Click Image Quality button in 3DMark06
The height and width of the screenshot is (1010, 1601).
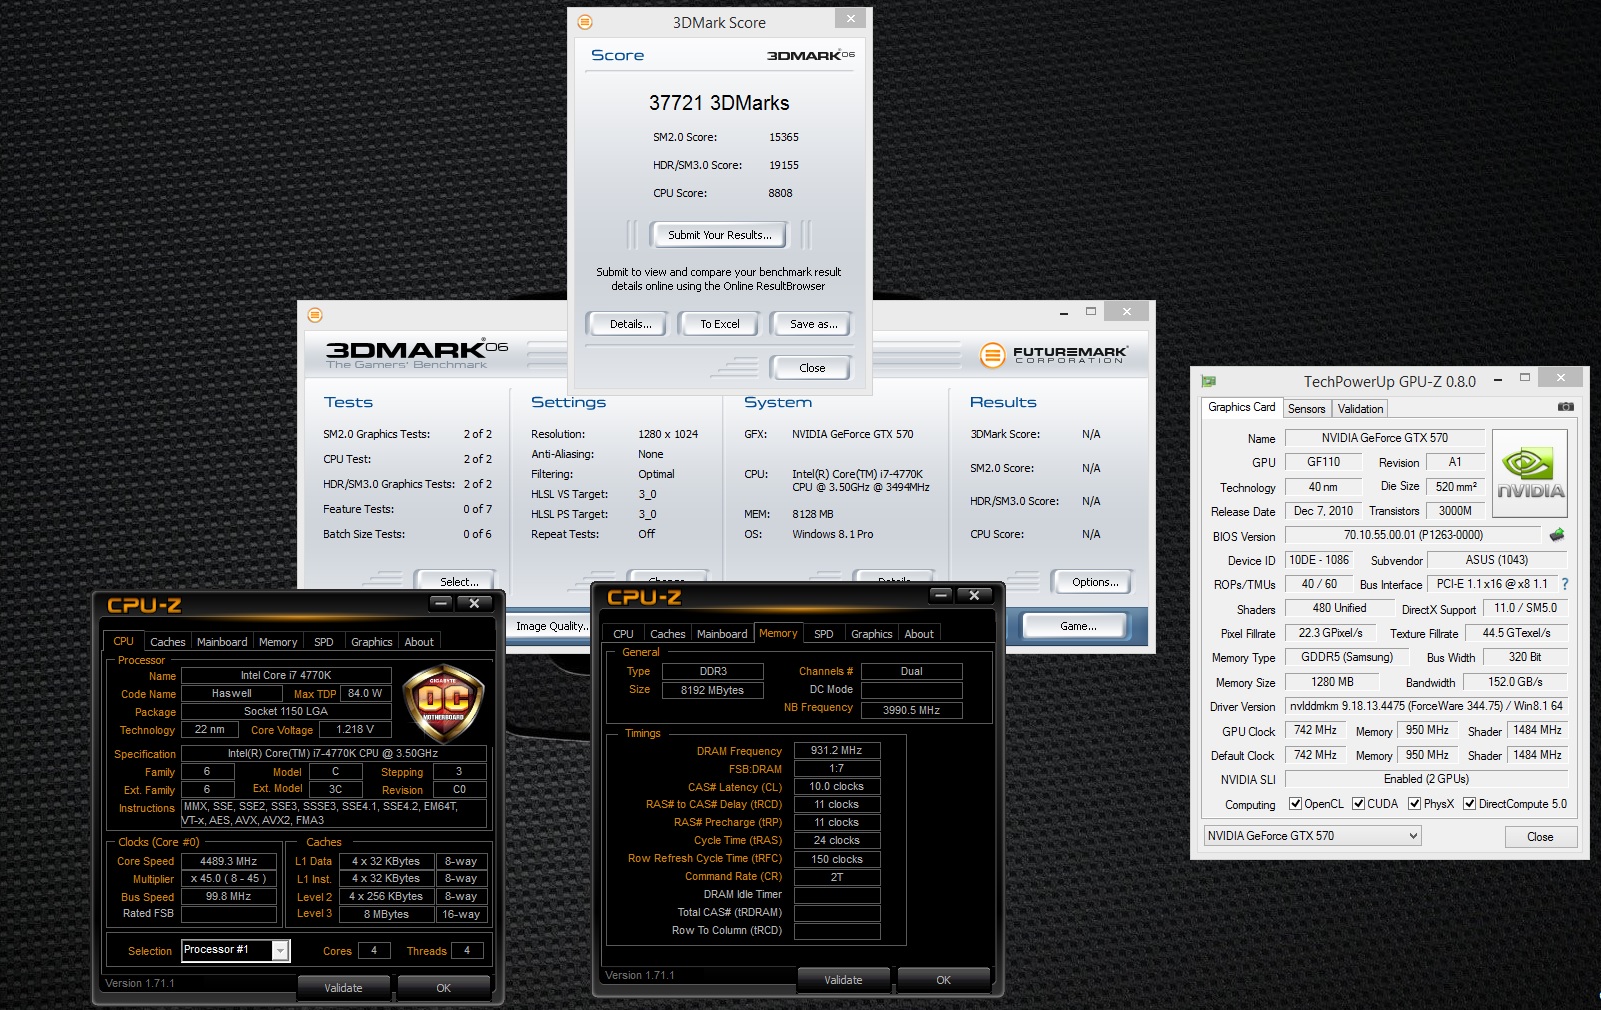click(550, 626)
